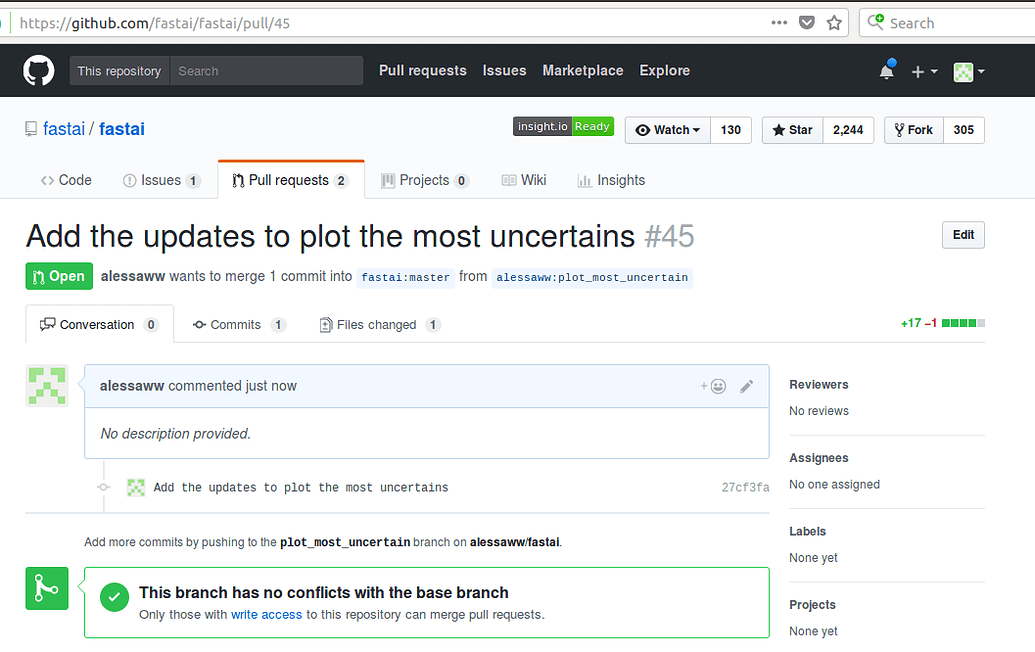Expand the plus create-new menu
Screen dimensions: 1035x652
(923, 71)
